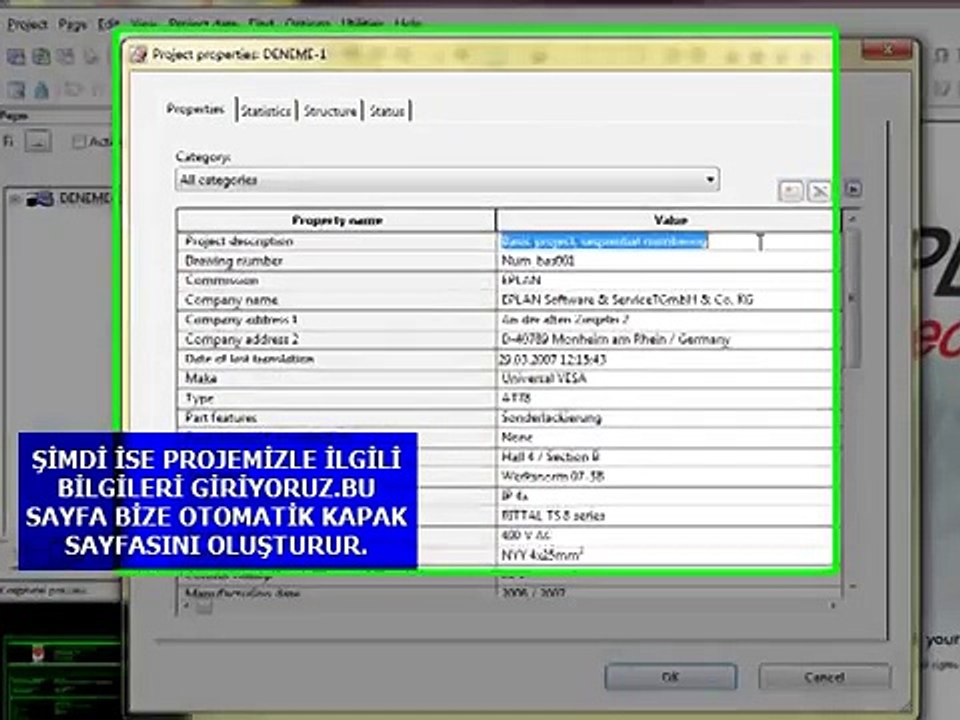Click the 'NYY 4x25mm²' value cell

point(664,555)
